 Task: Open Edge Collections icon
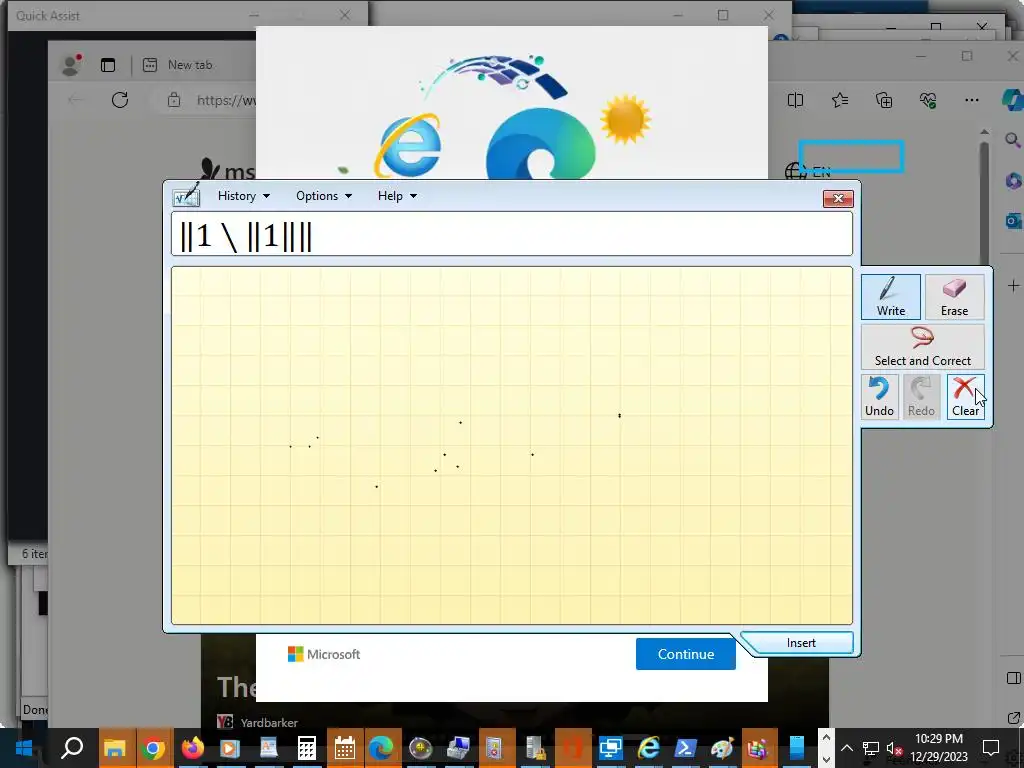(x=884, y=100)
